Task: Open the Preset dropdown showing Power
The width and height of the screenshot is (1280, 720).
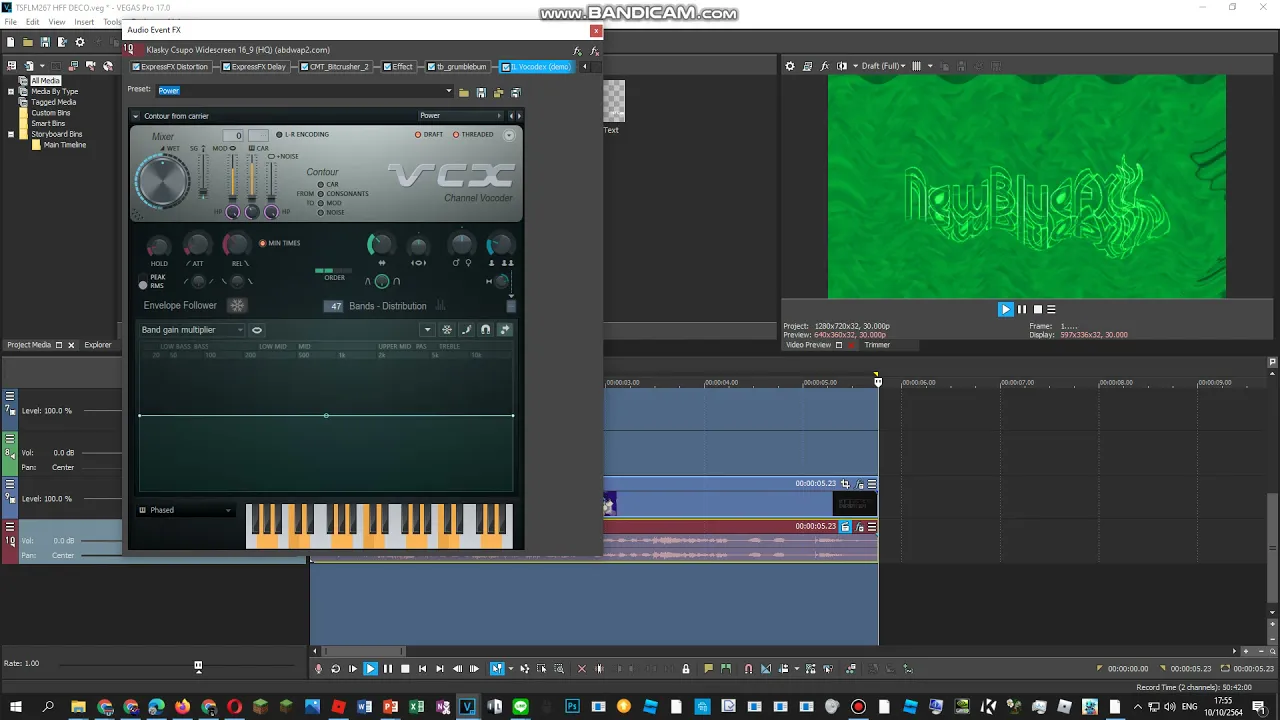Action: (449, 91)
